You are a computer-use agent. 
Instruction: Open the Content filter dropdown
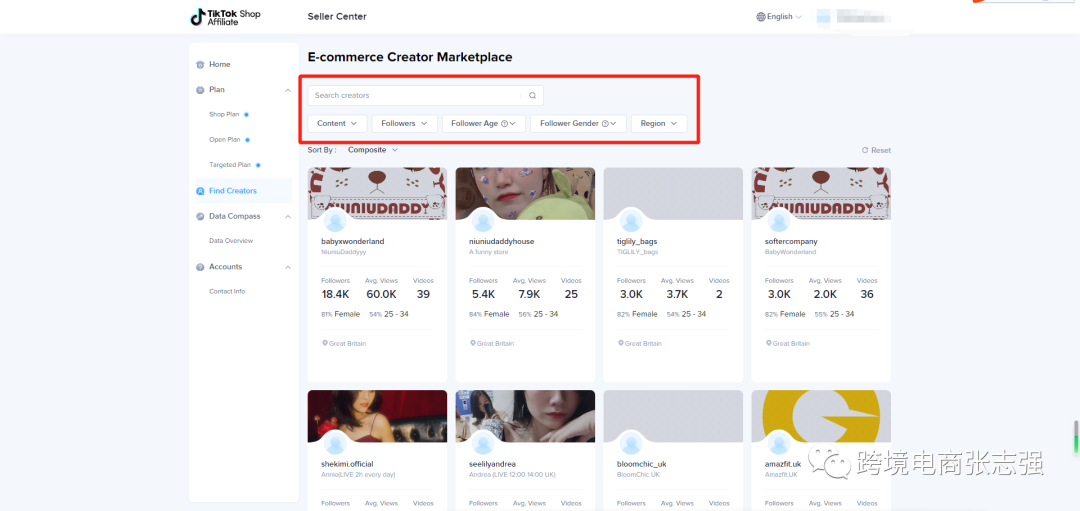click(337, 124)
